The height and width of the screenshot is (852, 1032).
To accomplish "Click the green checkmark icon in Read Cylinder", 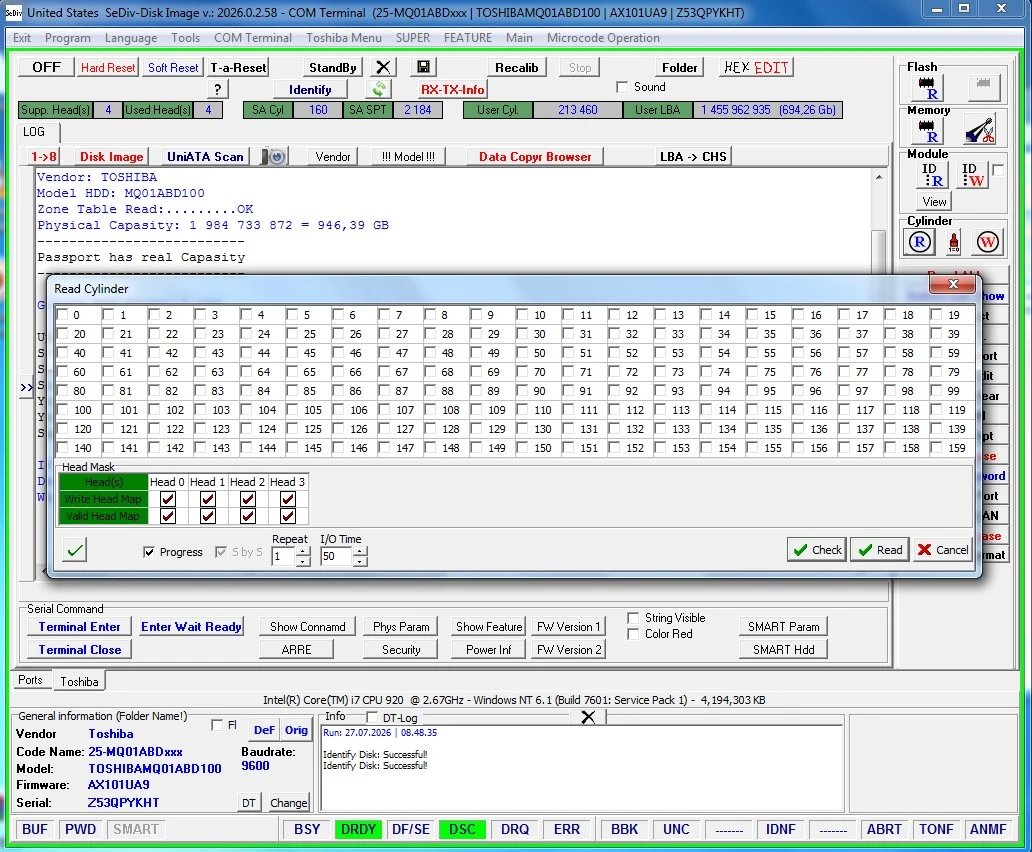I will pyautogui.click(x=75, y=550).
